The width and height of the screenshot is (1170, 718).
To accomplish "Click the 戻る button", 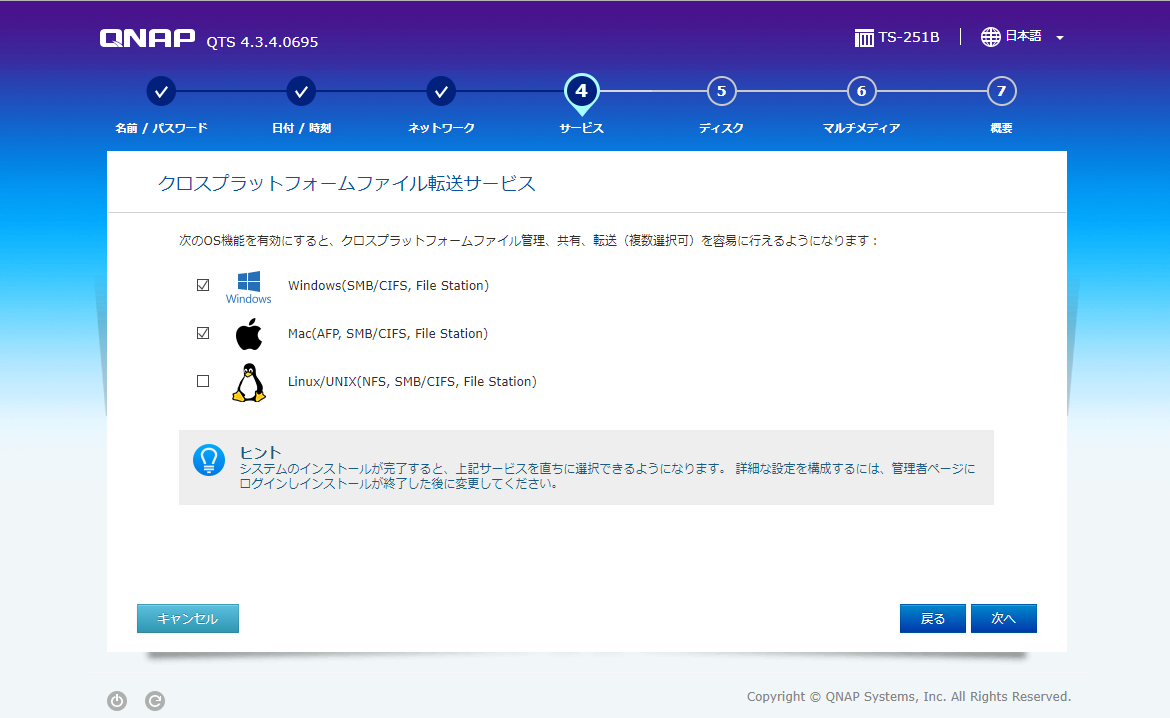I will click(932, 618).
